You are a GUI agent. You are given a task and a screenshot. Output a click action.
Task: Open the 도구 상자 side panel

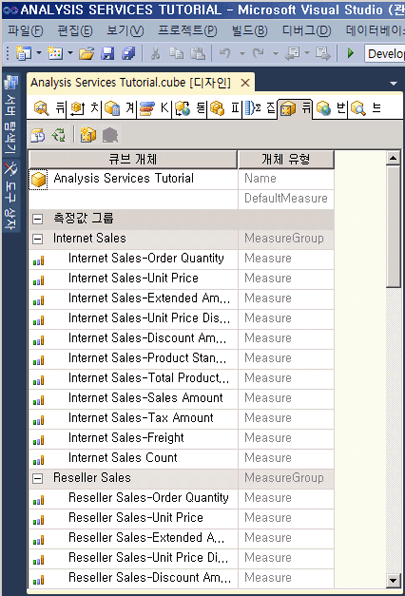(10, 196)
